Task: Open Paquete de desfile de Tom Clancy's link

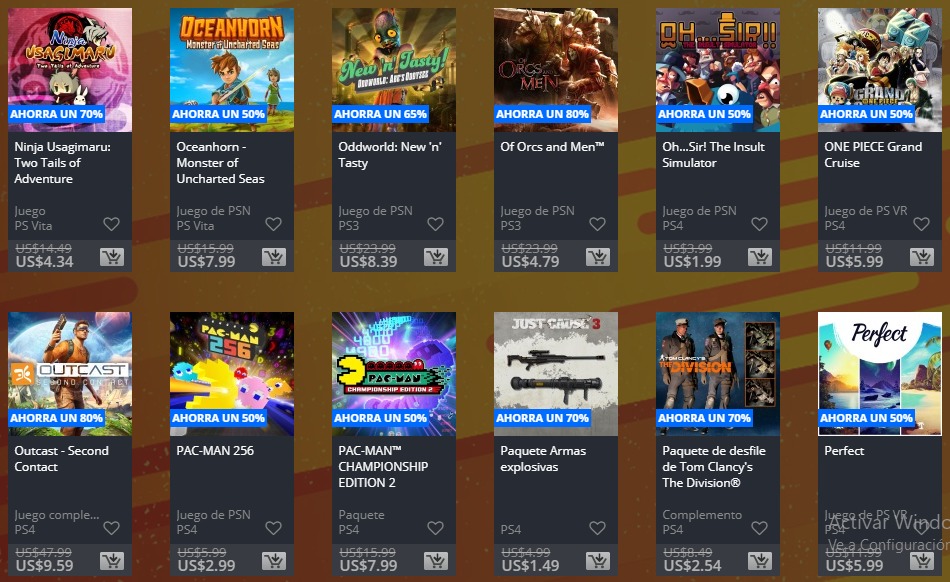Action: [714, 466]
